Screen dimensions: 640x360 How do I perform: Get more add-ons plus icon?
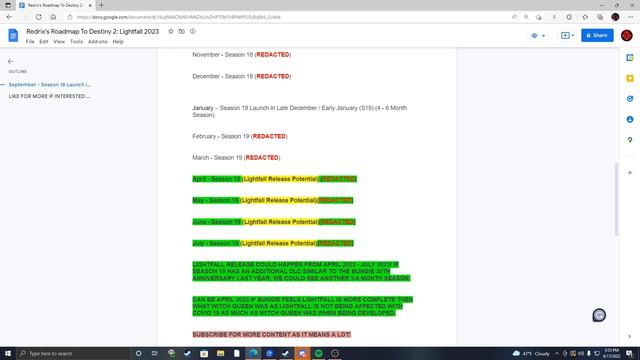click(x=630, y=173)
